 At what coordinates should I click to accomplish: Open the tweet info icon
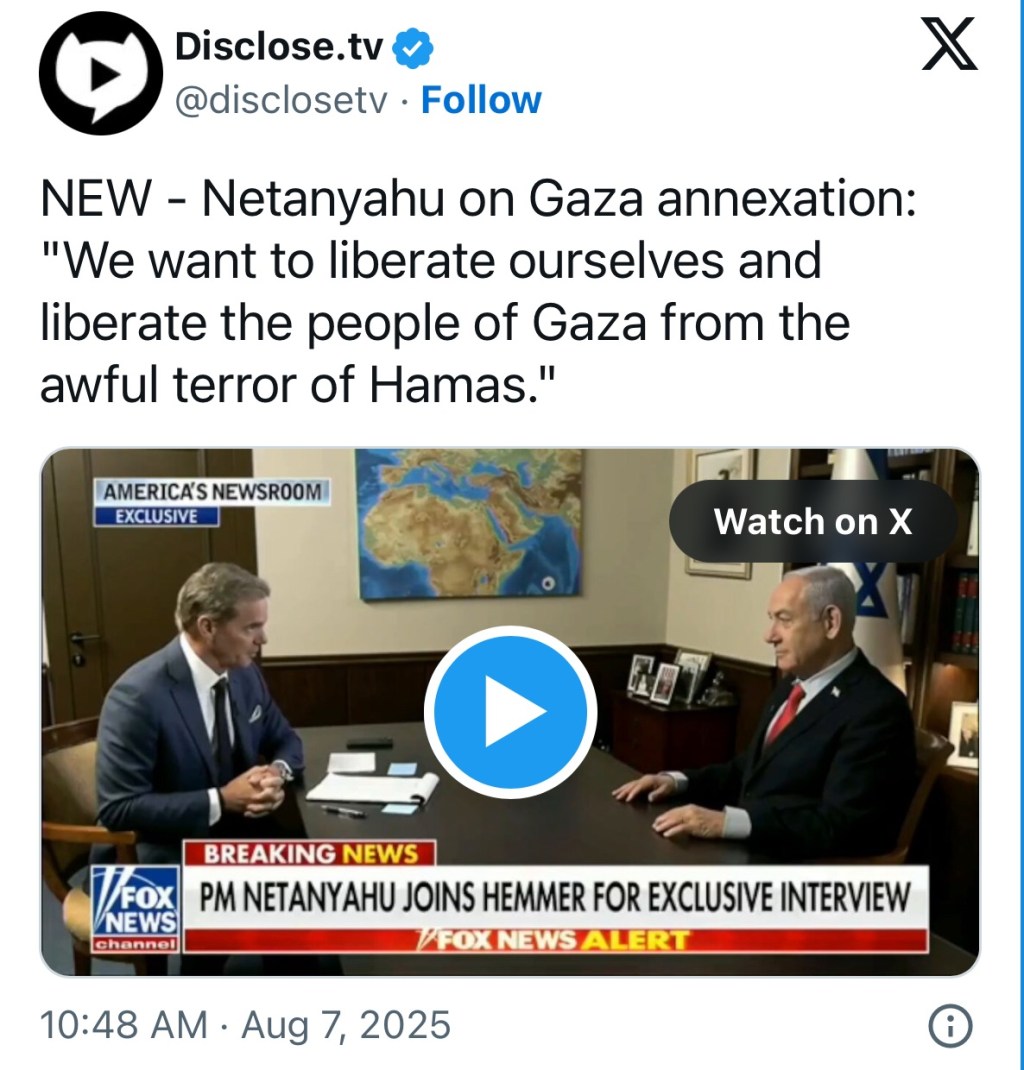(x=950, y=1026)
